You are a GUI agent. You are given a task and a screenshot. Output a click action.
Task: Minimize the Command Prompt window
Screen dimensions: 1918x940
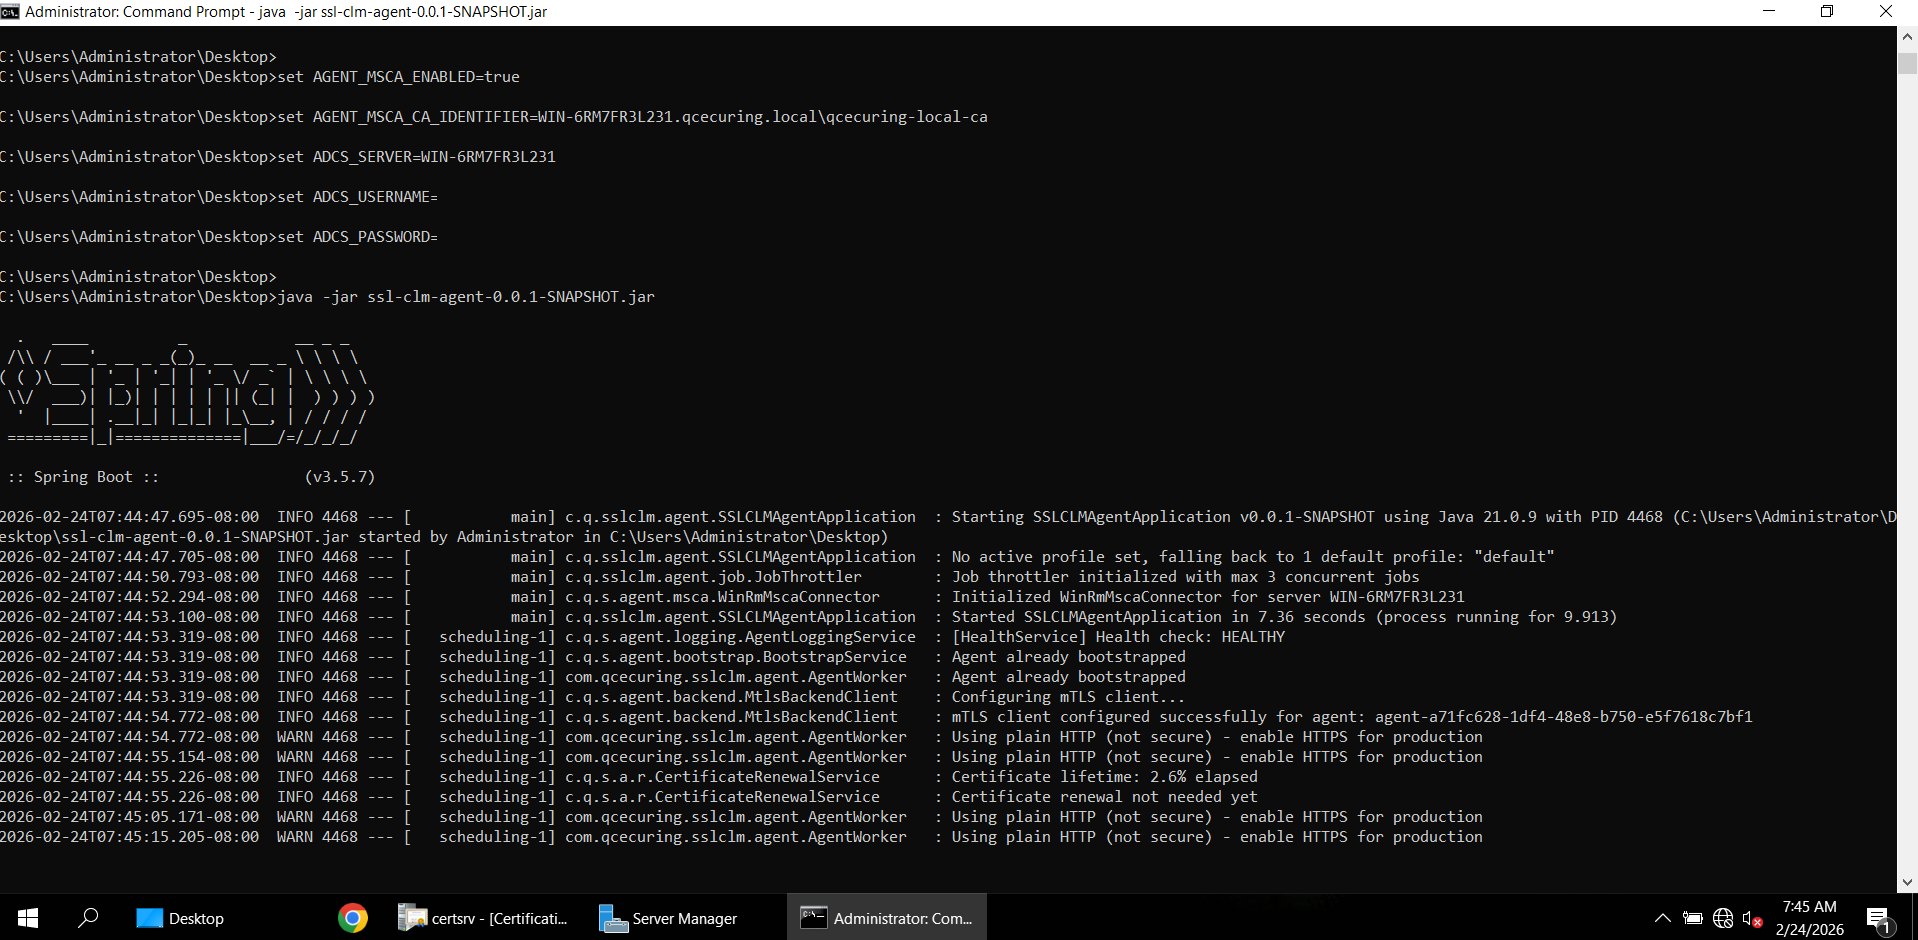pos(1768,12)
